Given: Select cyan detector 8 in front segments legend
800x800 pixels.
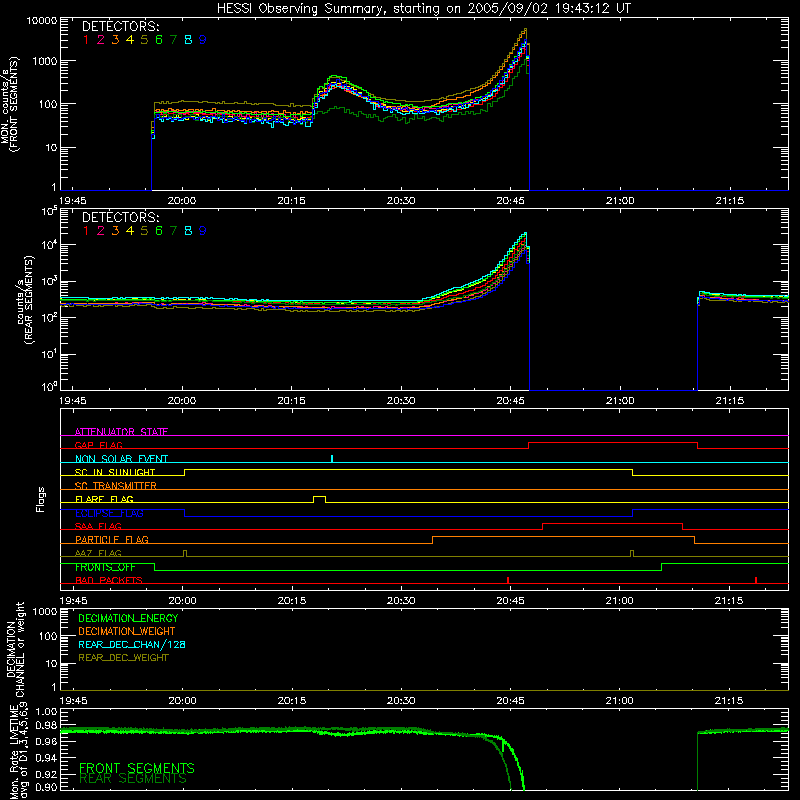Looking at the screenshot, I should click(188, 40).
